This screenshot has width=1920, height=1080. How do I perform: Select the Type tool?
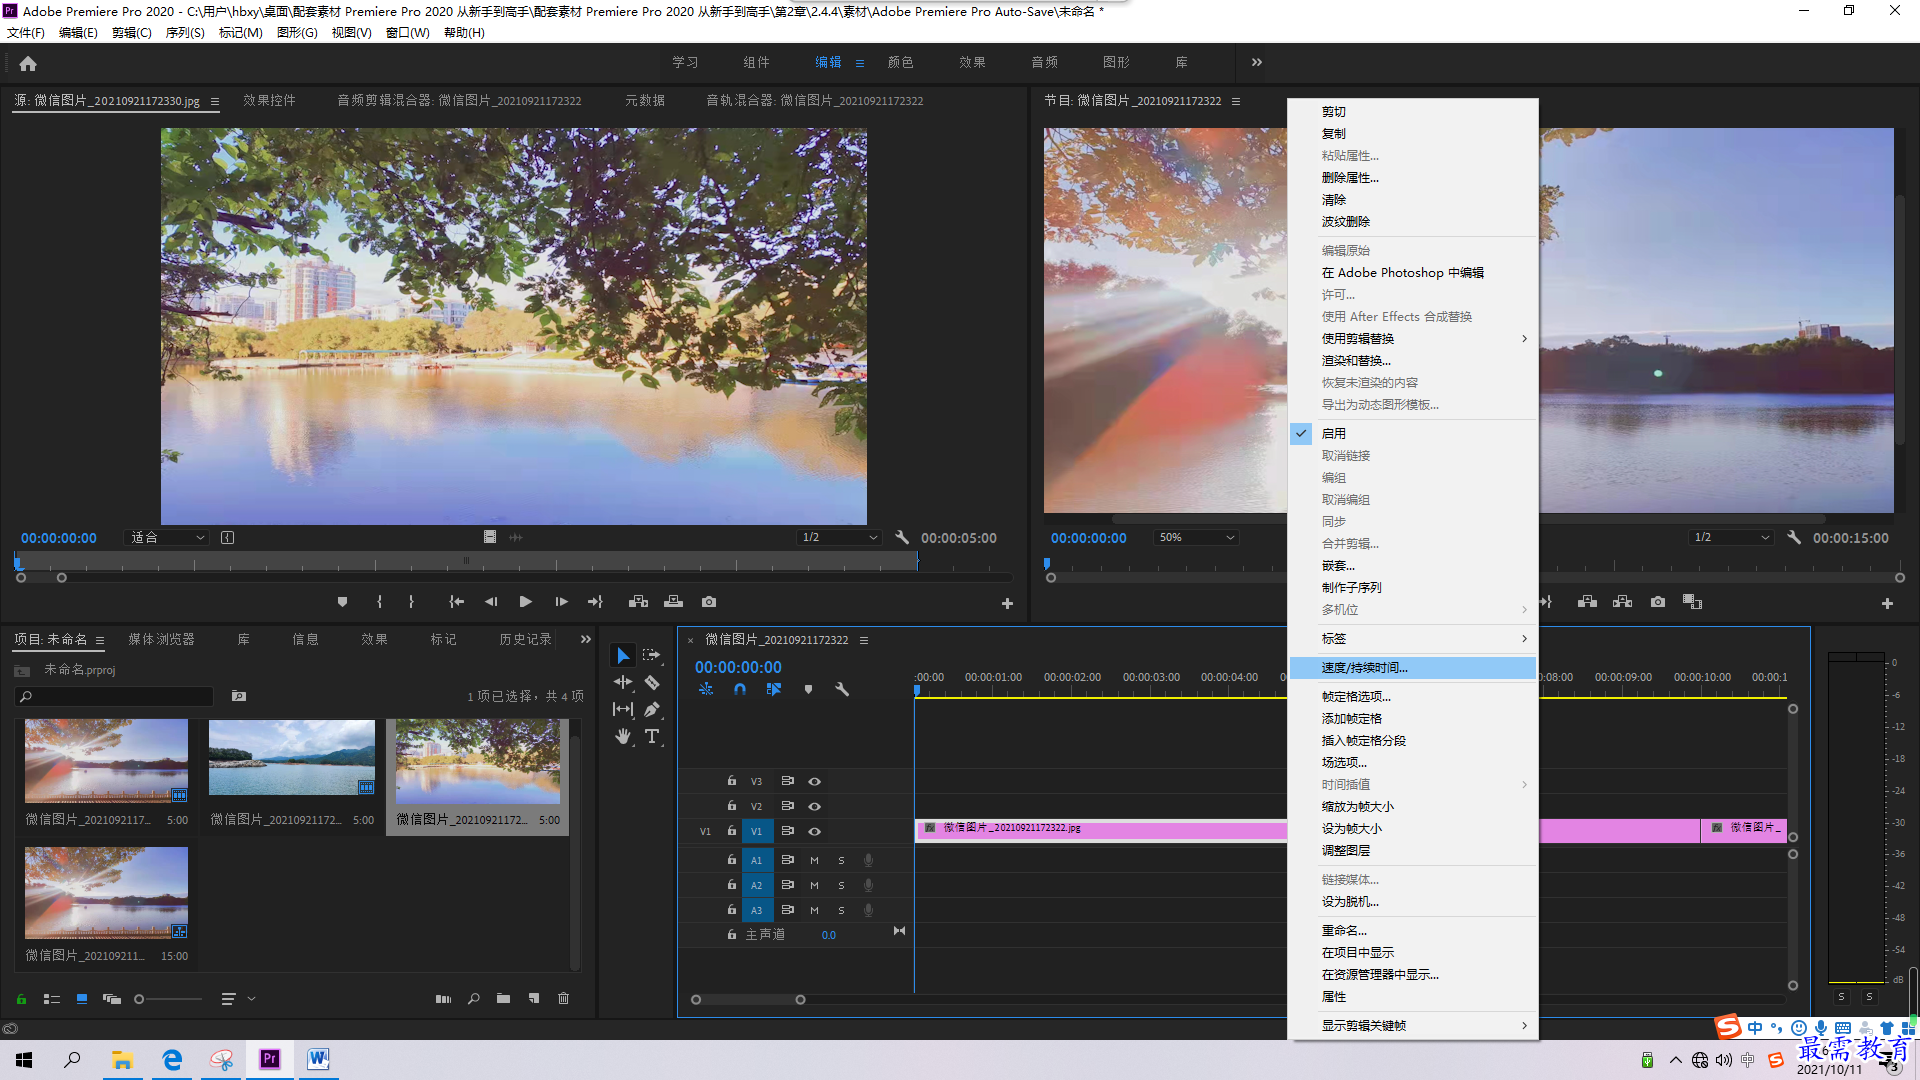coord(652,736)
